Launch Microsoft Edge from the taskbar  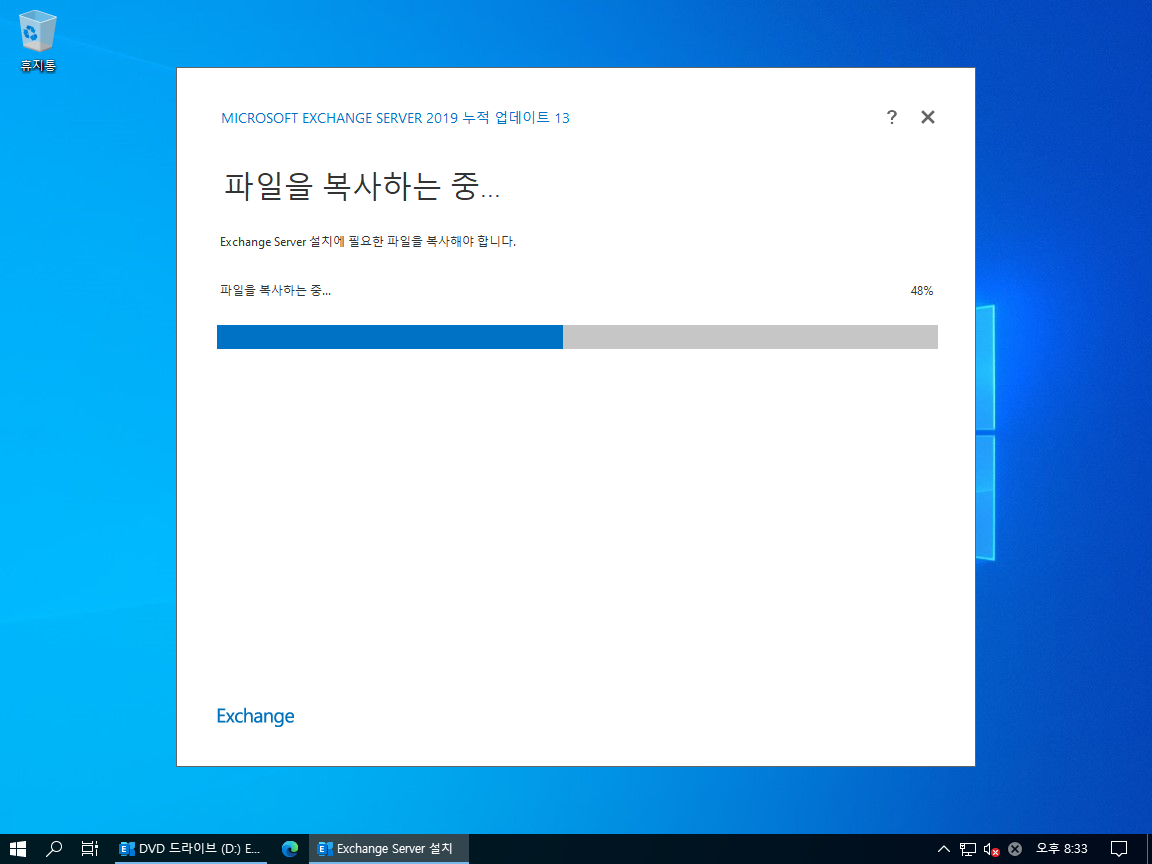290,849
